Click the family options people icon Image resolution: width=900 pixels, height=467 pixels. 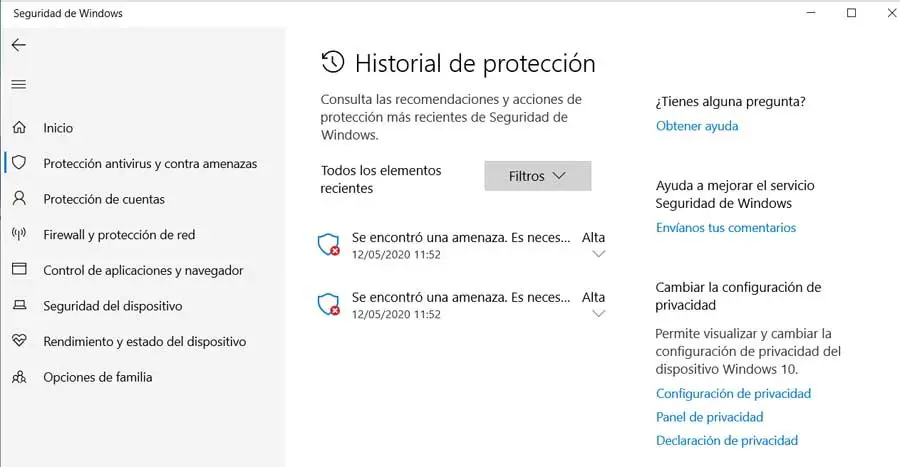tap(18, 377)
